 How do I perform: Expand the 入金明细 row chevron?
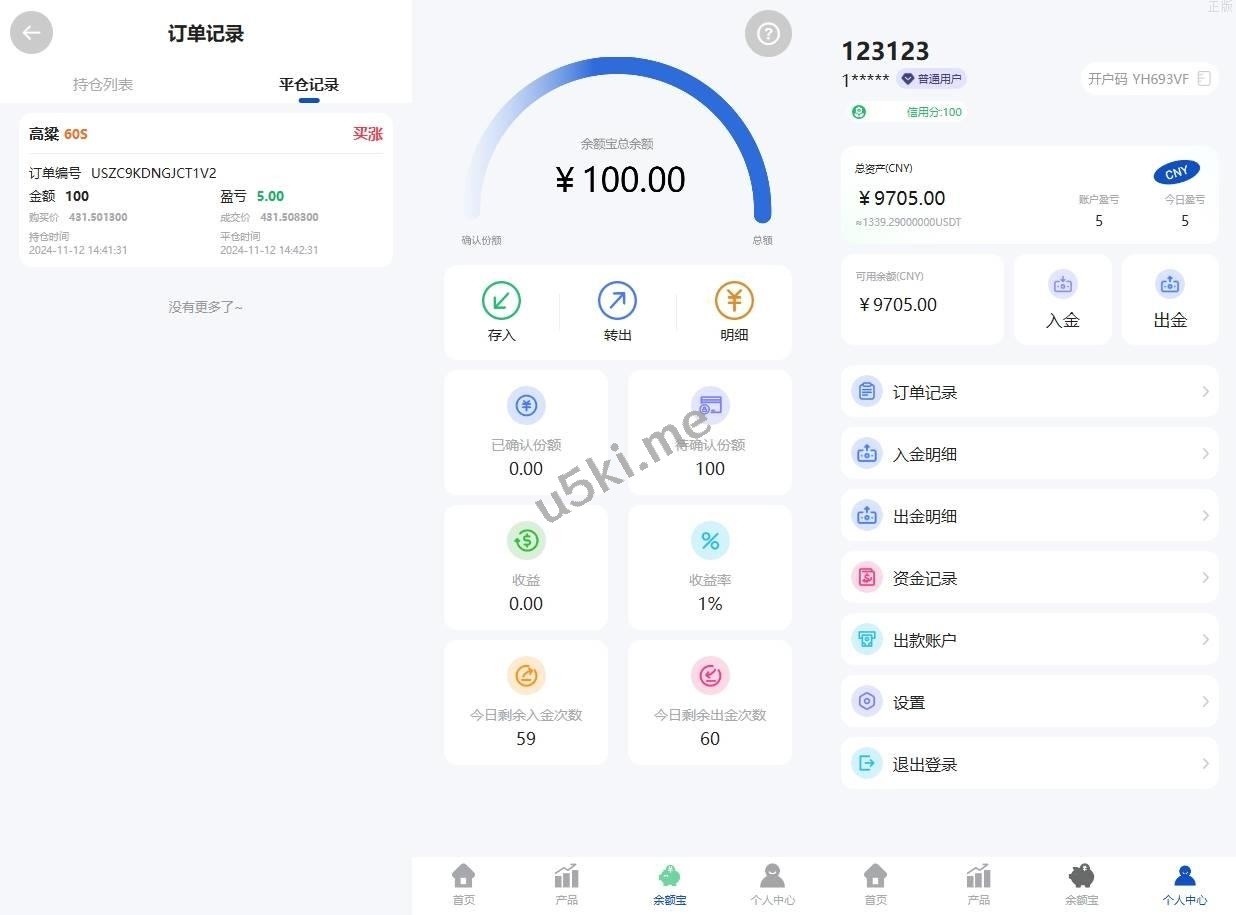(x=1205, y=454)
